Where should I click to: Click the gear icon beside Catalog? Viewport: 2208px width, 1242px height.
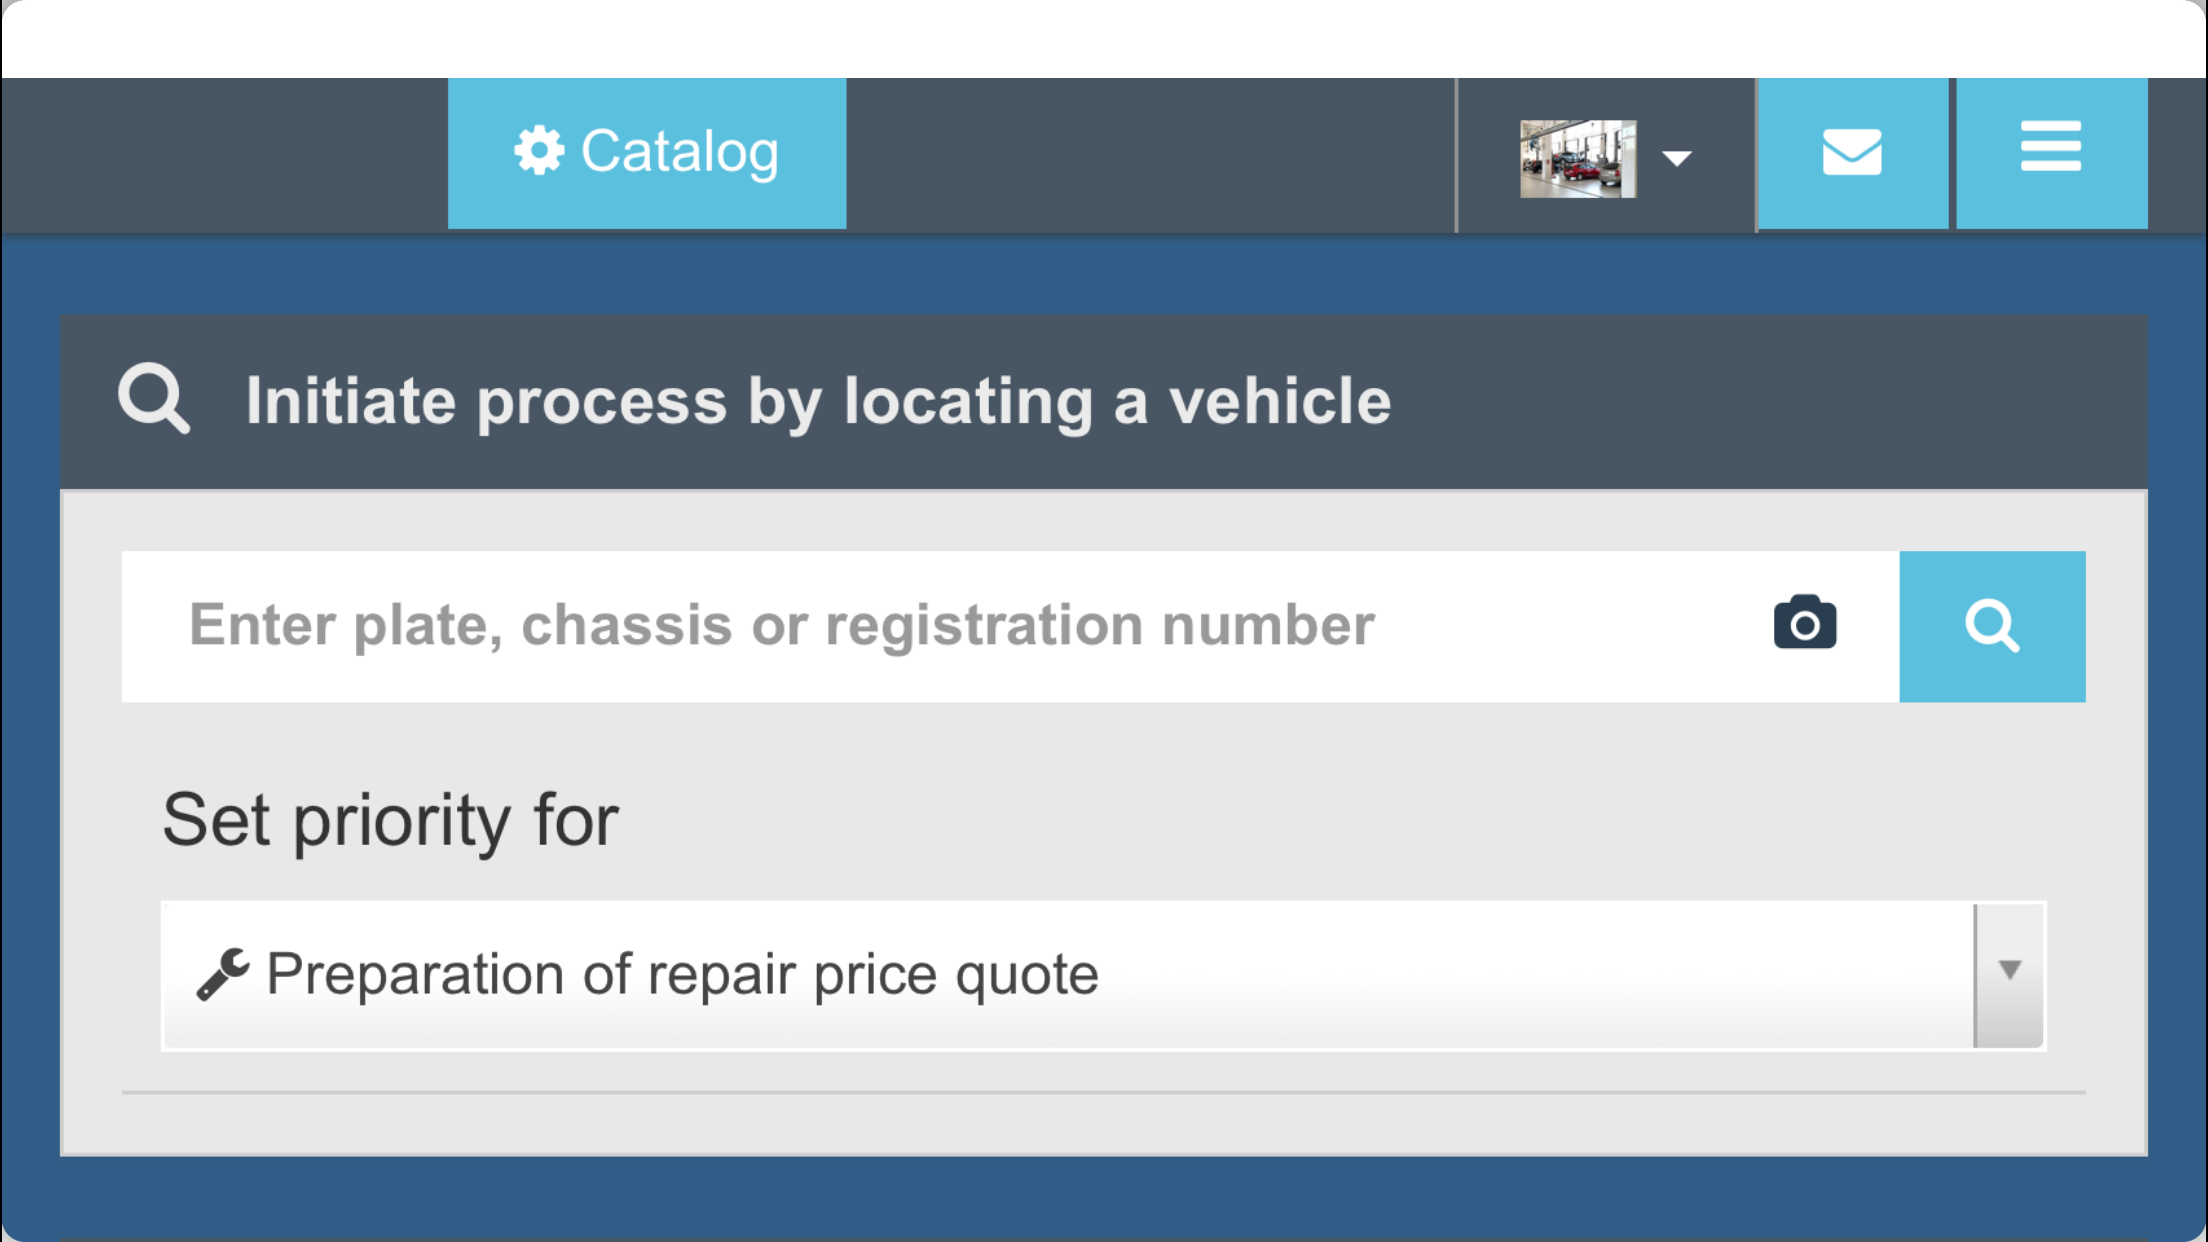coord(539,151)
